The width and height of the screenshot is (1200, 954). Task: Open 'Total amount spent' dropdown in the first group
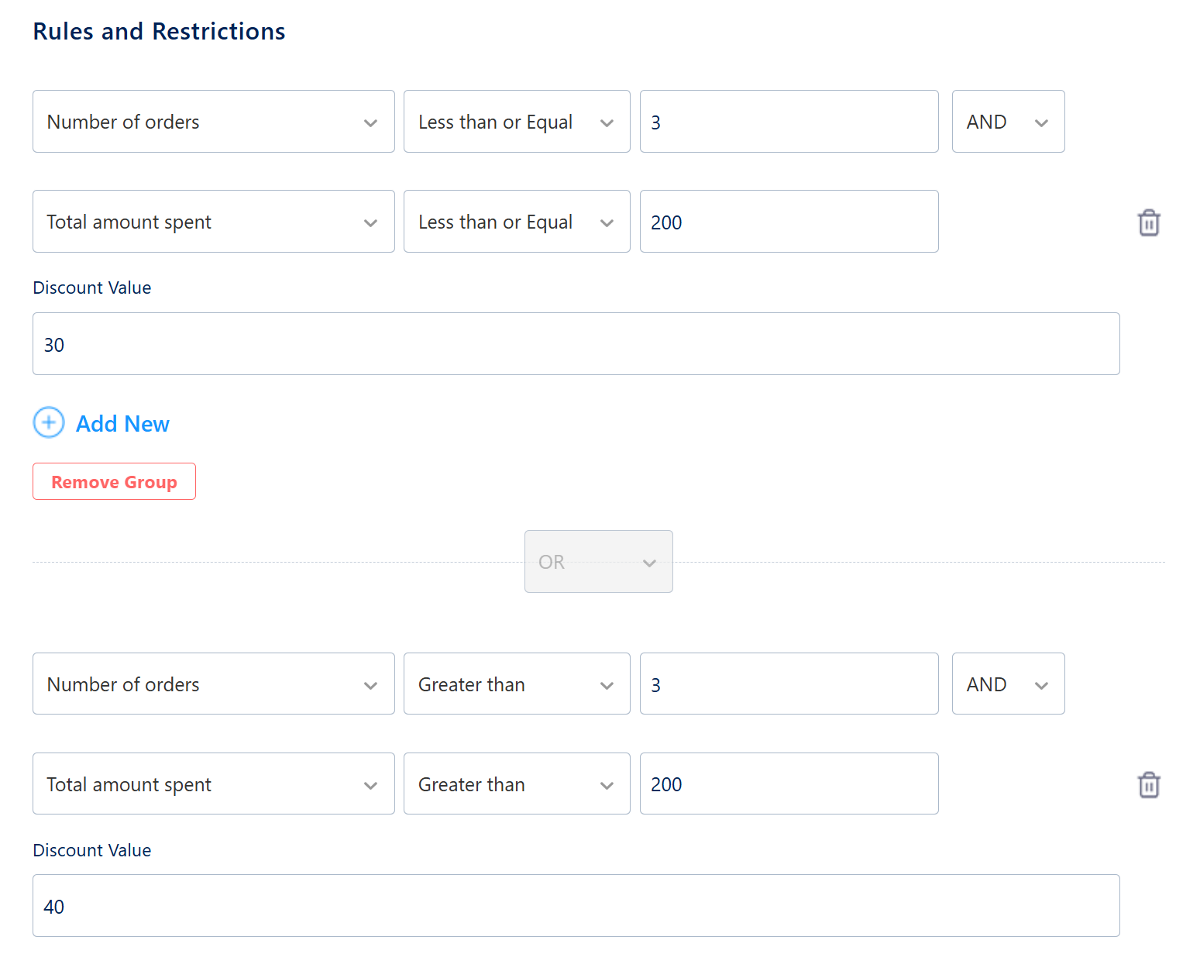[213, 222]
